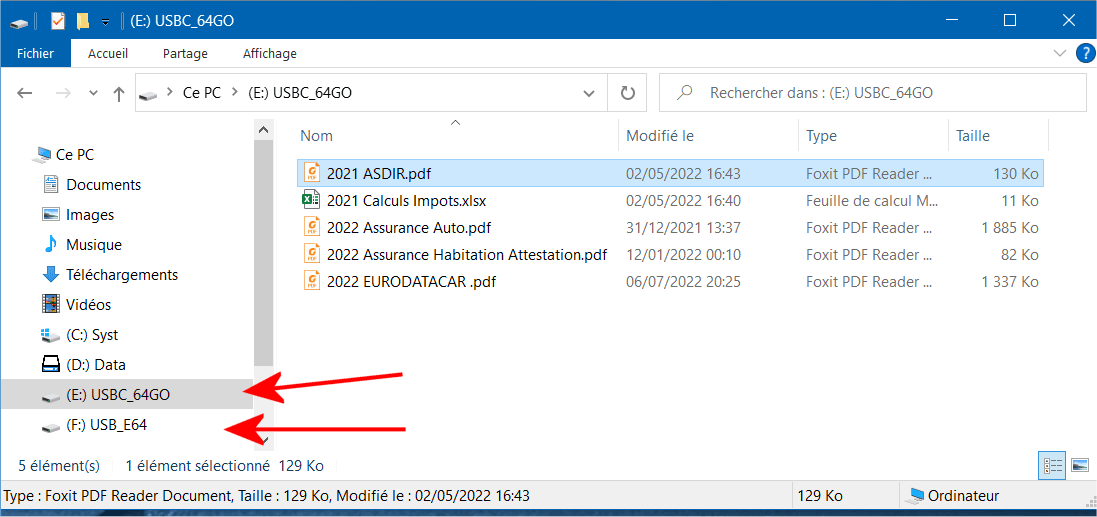1097x517 pixels.
Task: Open recent locations dropdown chevron
Action: 94,94
